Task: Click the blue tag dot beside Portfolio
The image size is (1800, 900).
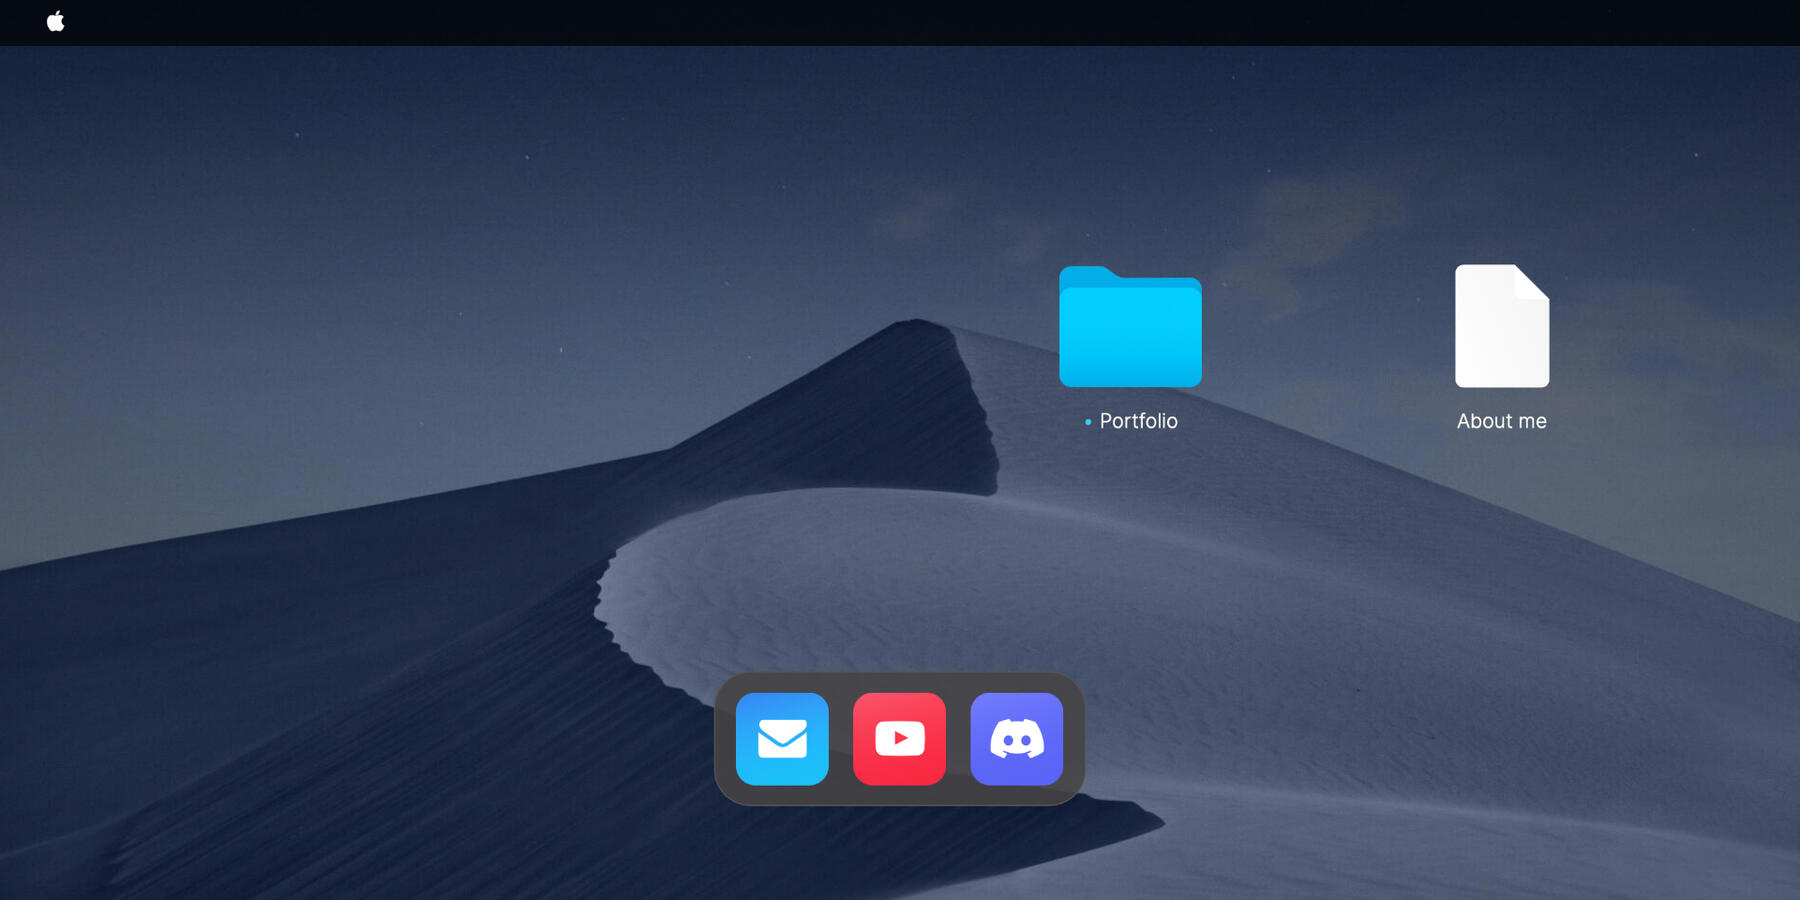Action: (x=1088, y=422)
